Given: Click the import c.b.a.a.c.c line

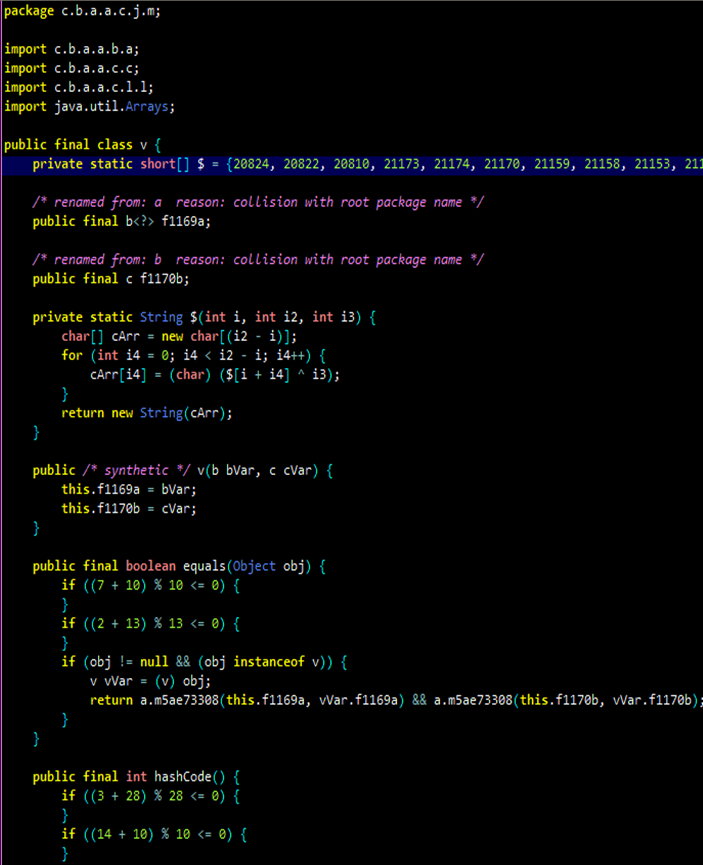Looking at the screenshot, I should (72, 68).
